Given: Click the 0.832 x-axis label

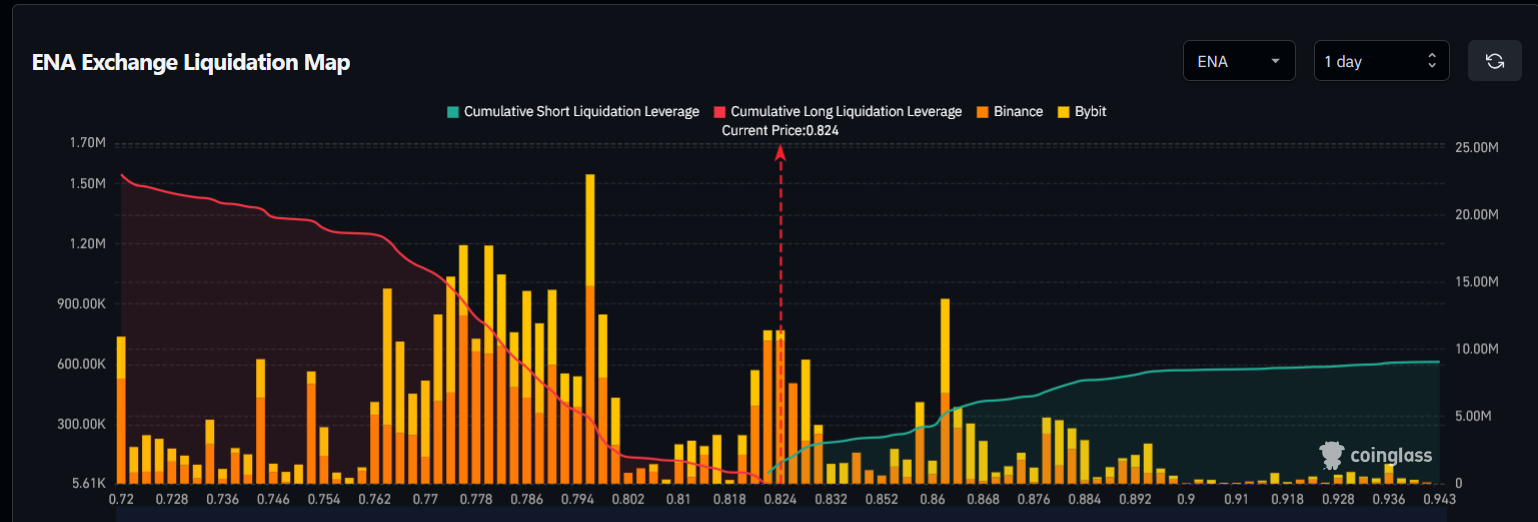Looking at the screenshot, I should pyautogui.click(x=831, y=498).
